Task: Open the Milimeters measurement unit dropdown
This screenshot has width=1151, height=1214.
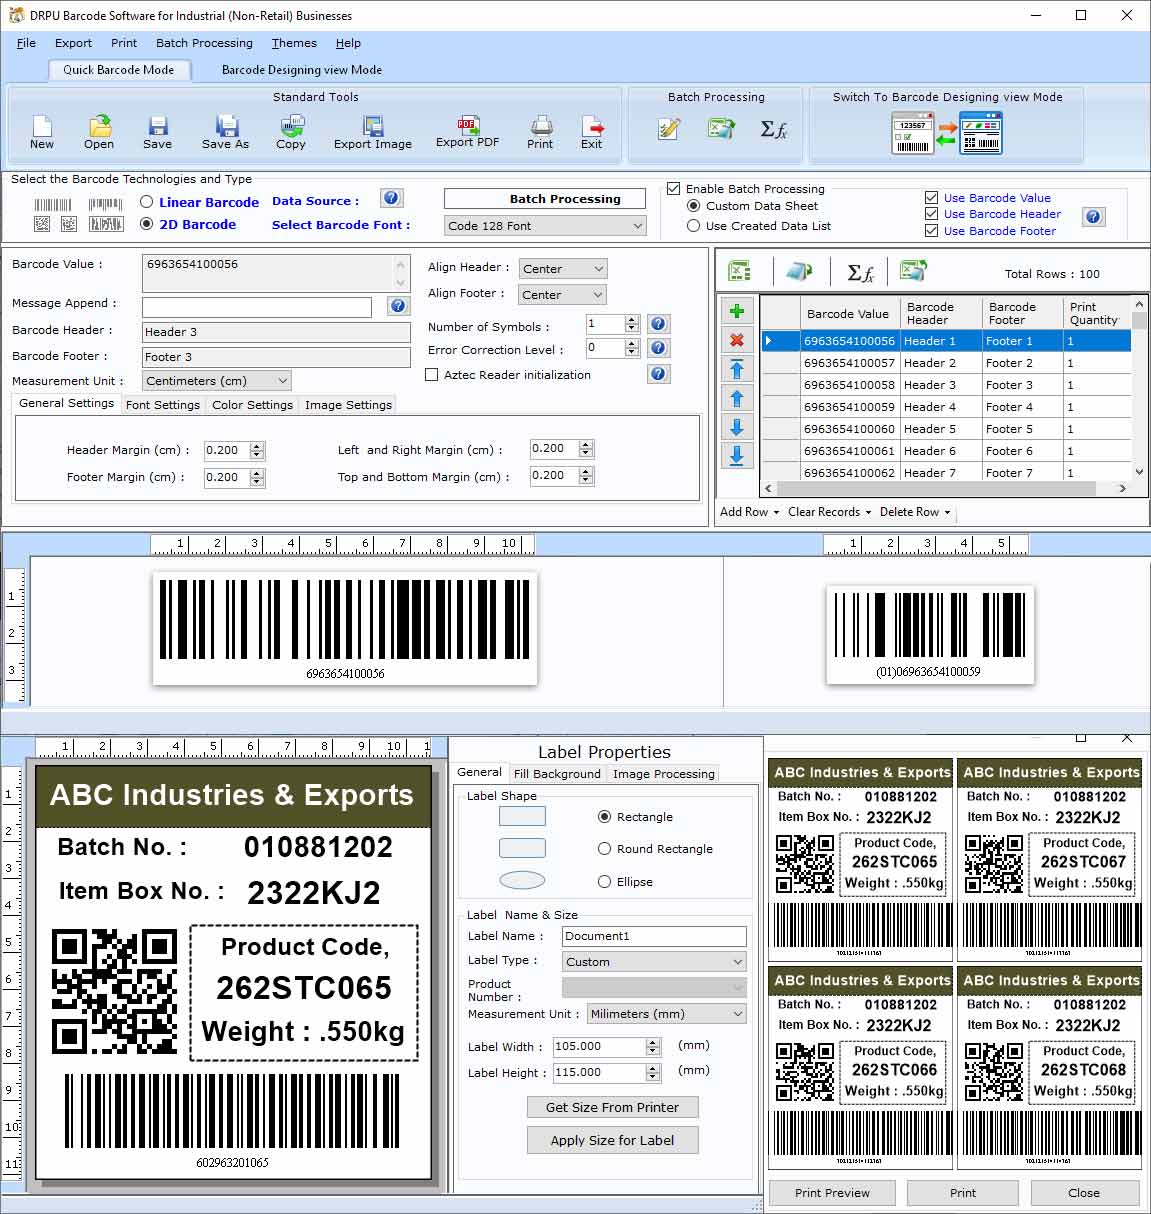Action: point(667,1014)
